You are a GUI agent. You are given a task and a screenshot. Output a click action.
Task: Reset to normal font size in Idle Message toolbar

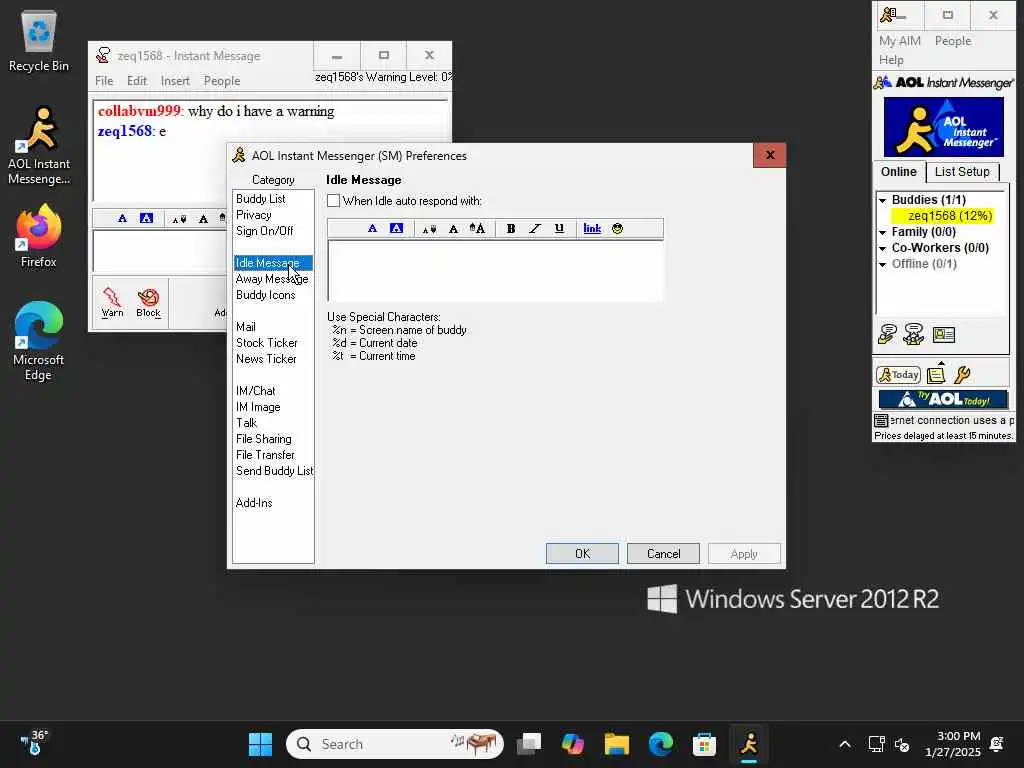453,229
